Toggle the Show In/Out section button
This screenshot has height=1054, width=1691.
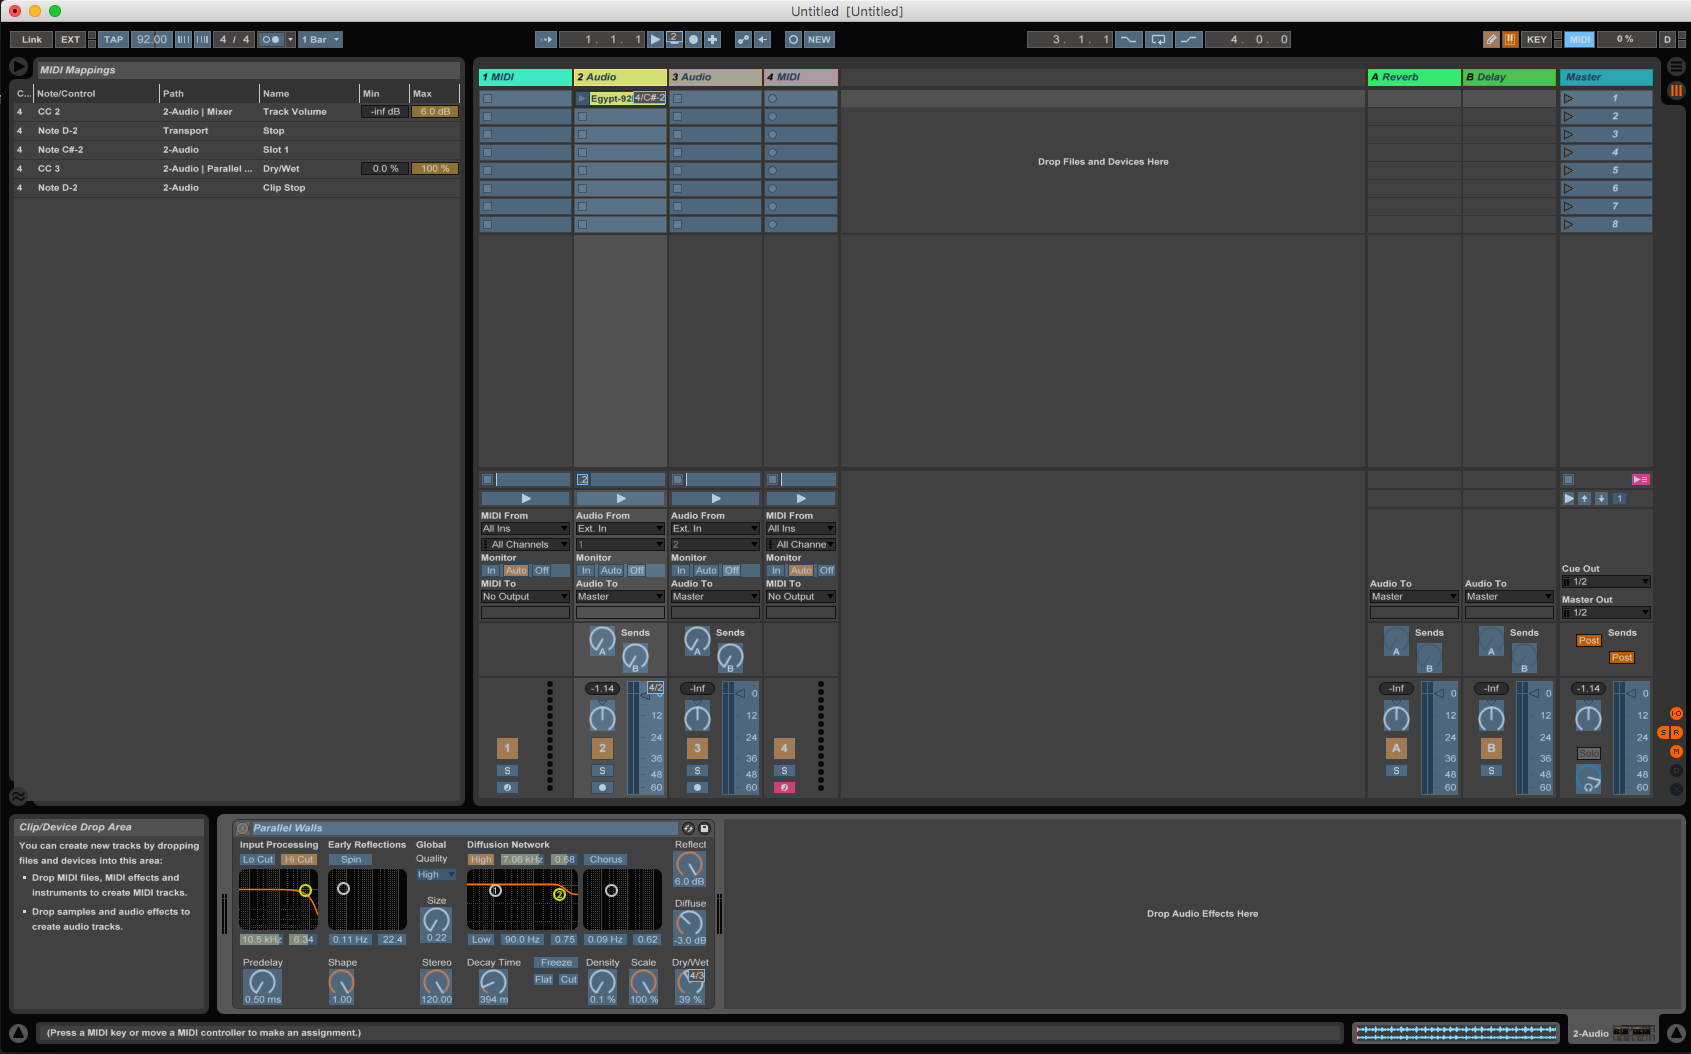[1676, 714]
